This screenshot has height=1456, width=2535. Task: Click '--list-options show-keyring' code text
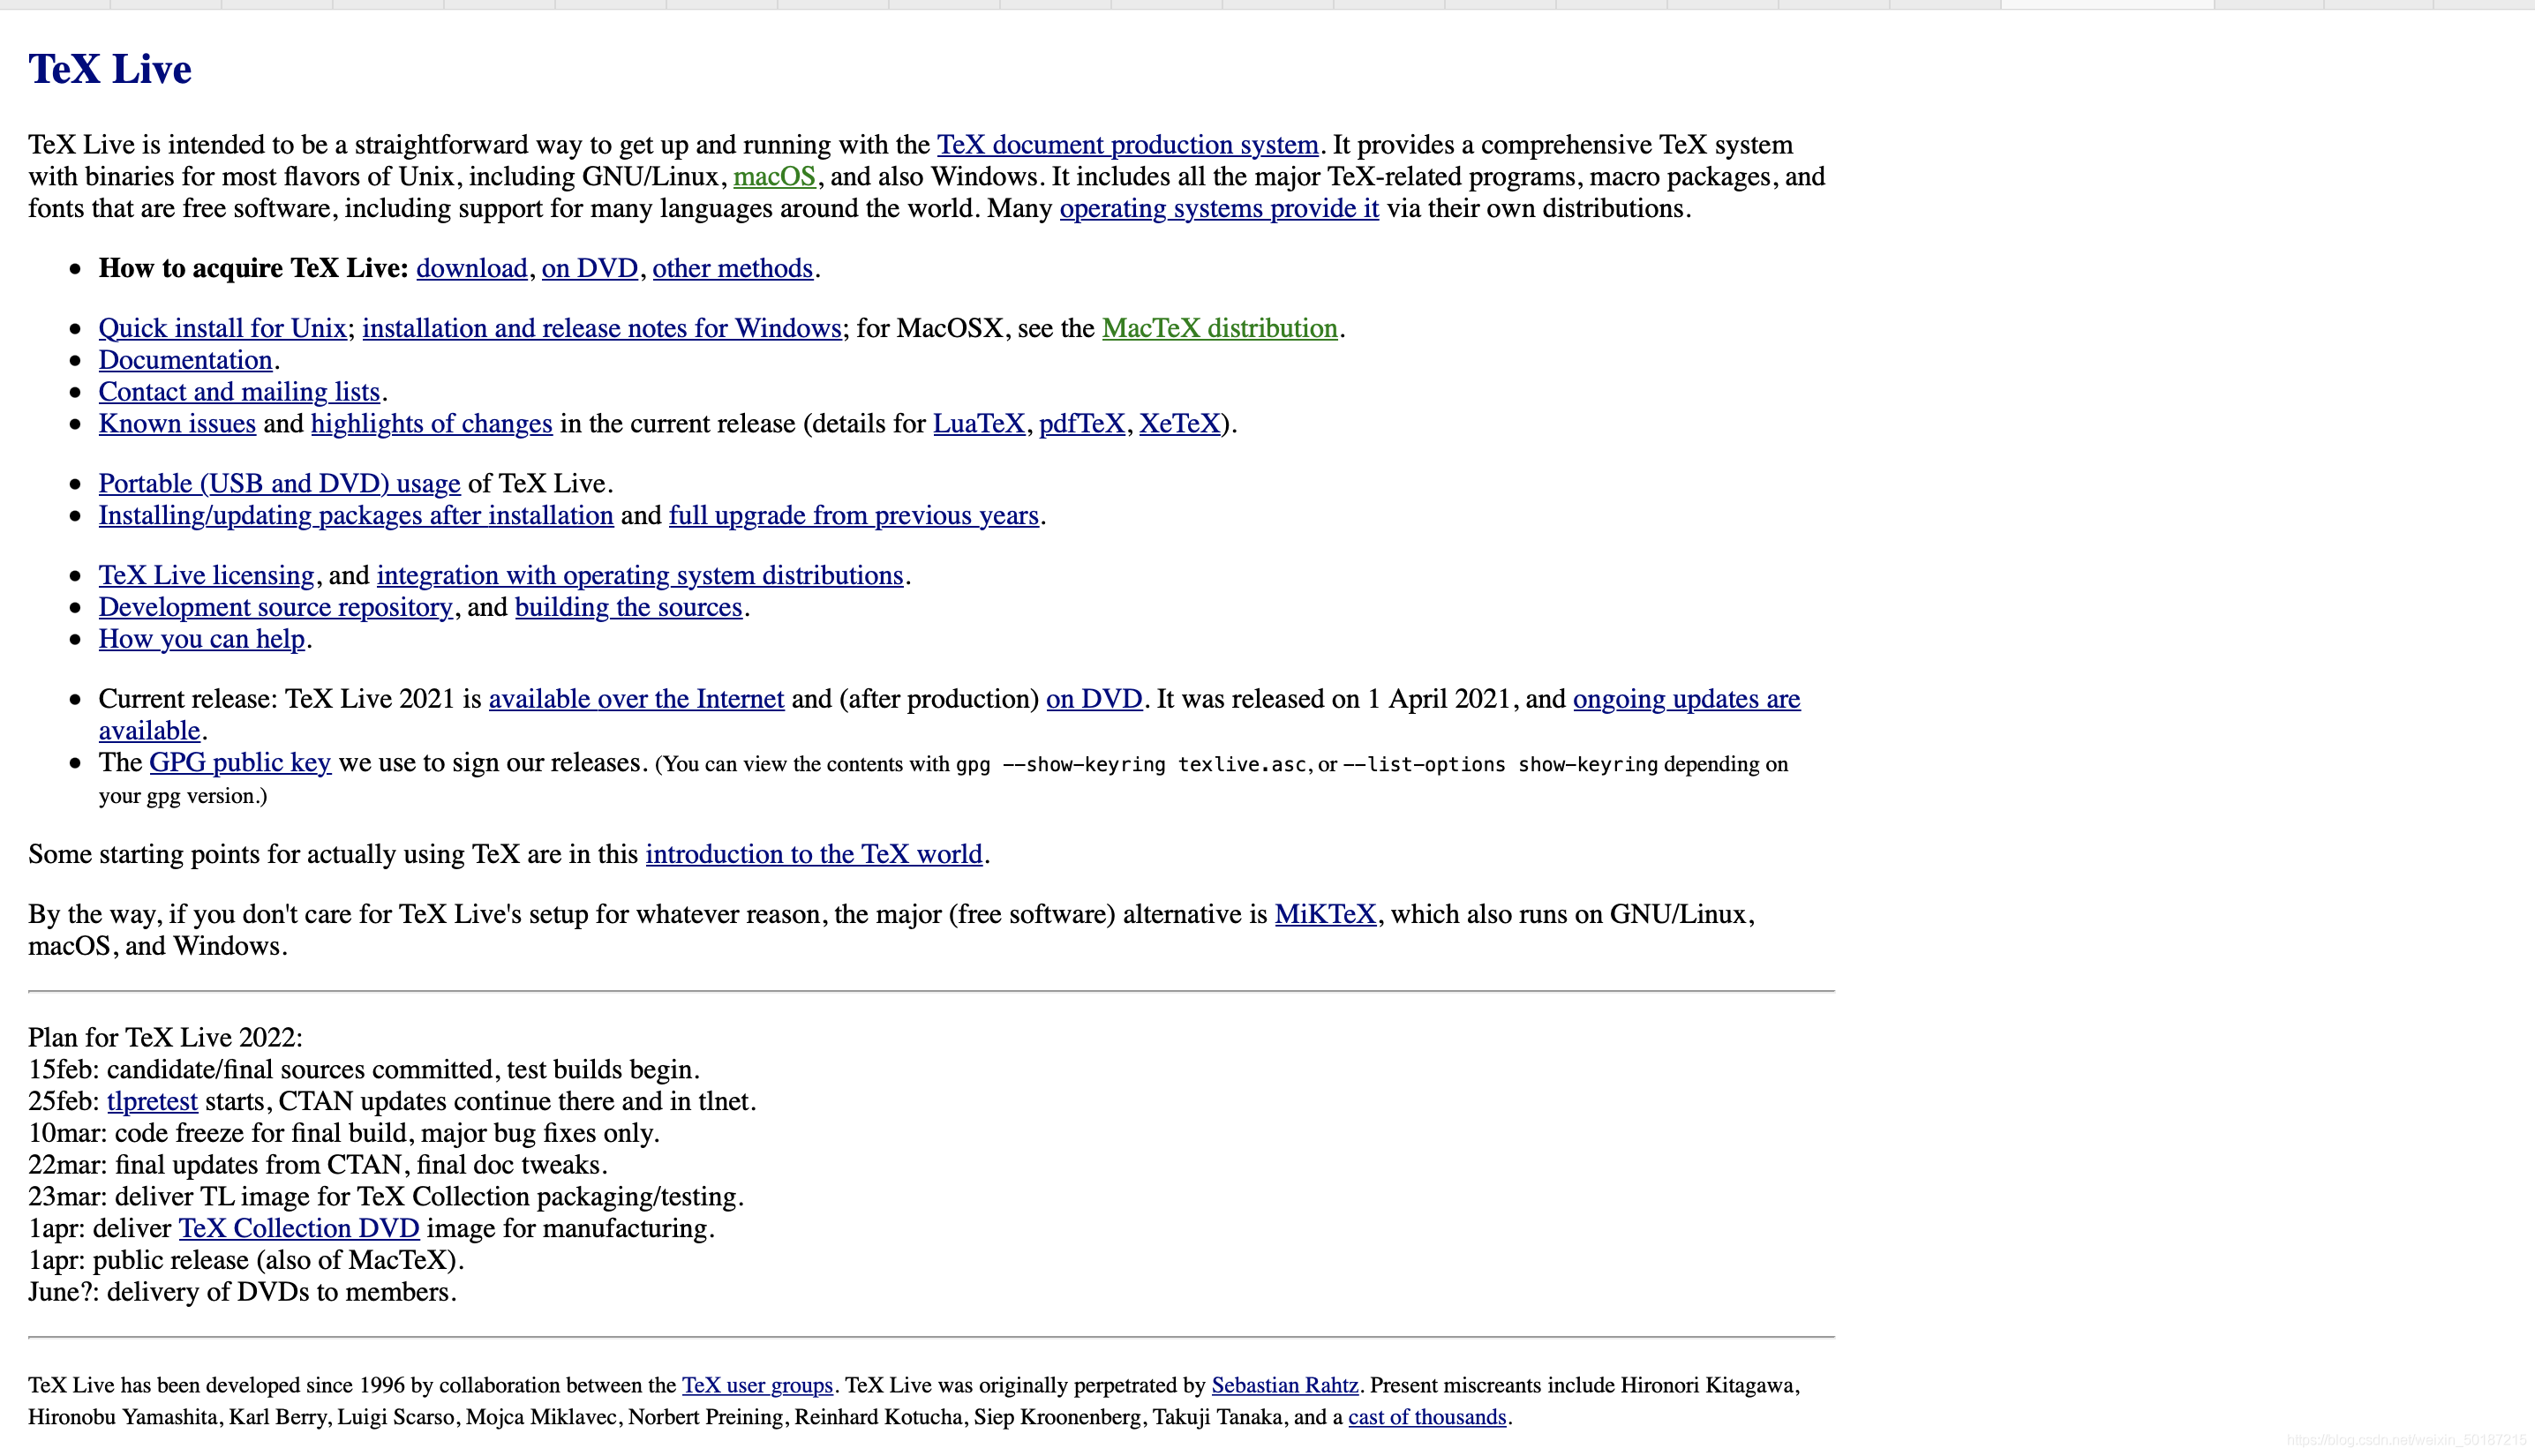1500,765
